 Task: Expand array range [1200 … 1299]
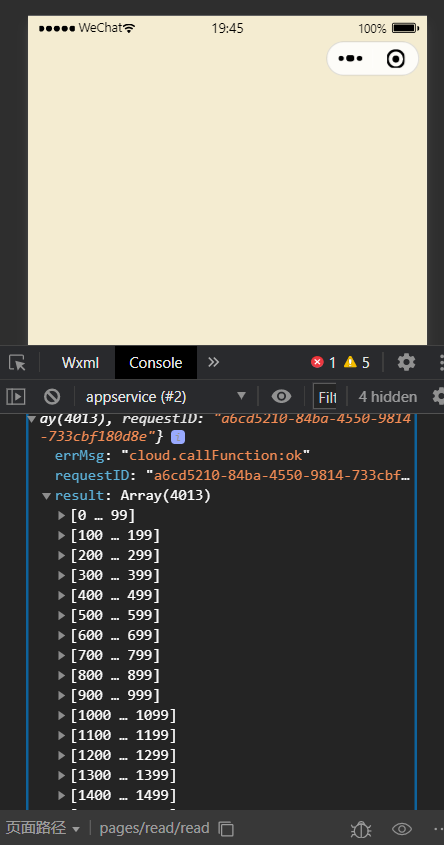[x=61, y=755]
